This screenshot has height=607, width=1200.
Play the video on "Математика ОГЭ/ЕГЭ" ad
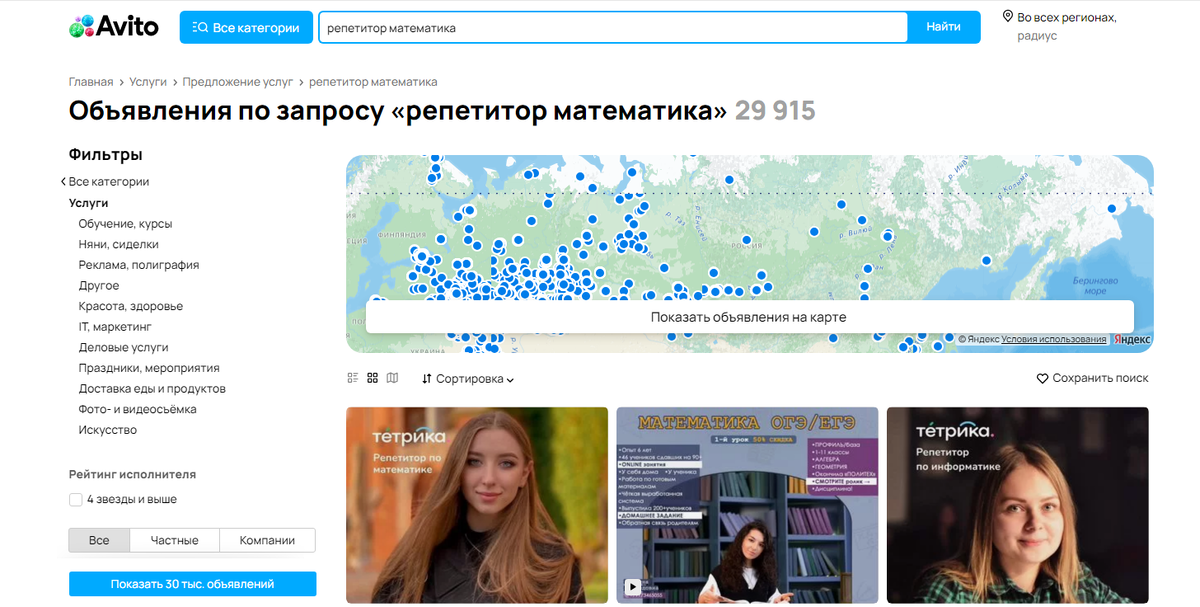[632, 587]
